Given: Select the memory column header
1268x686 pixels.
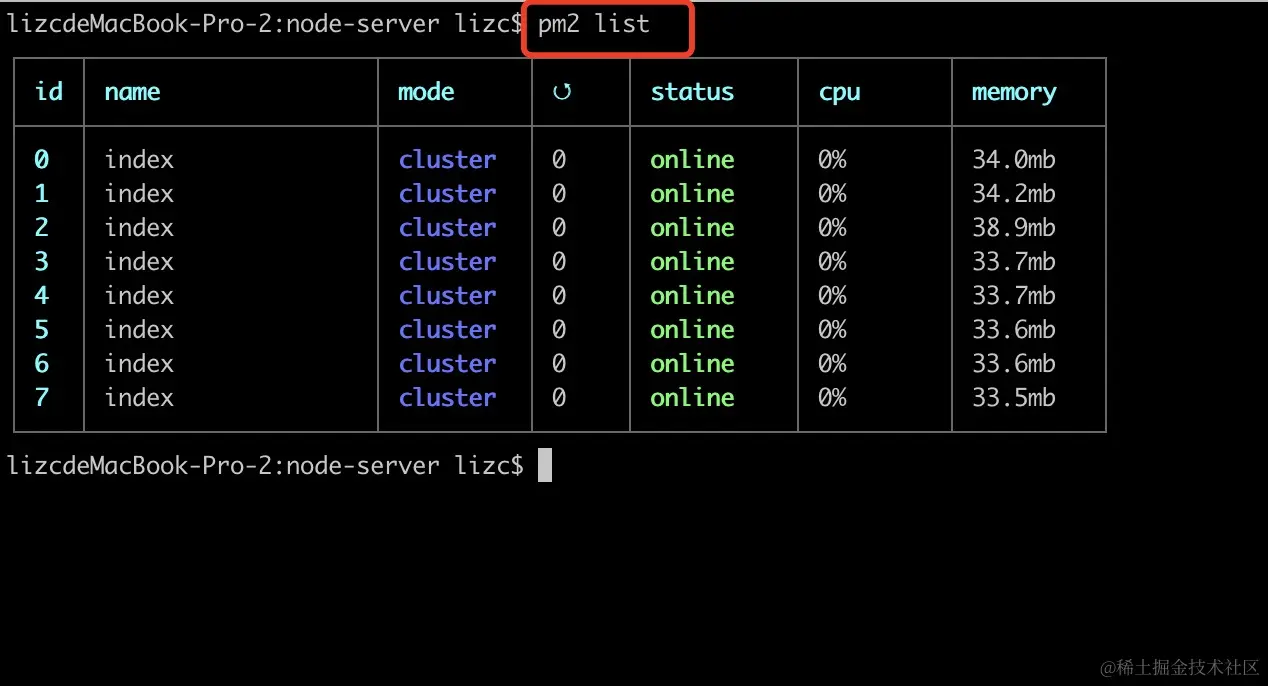Looking at the screenshot, I should pos(1013,91).
